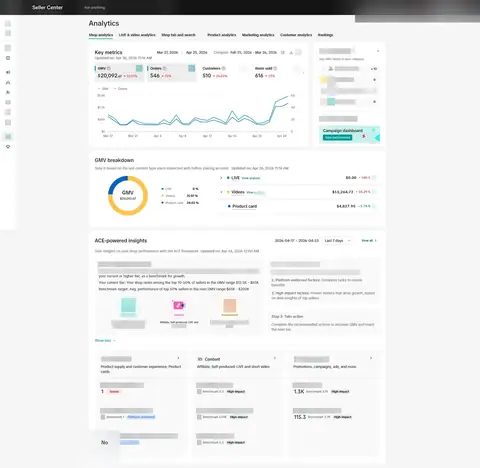Screen dimensions: 480x468
Task: Expand the Videos breakdown row
Action: tap(221, 192)
